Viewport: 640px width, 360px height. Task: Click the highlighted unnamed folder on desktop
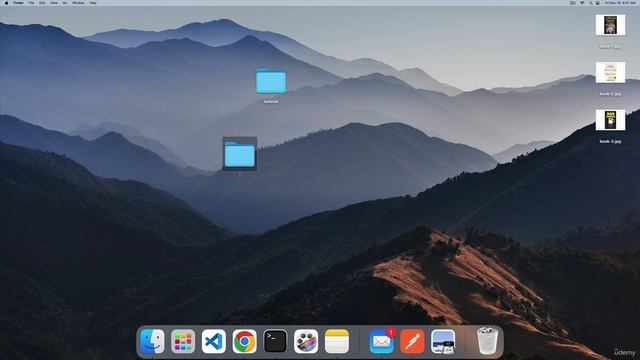tap(240, 154)
